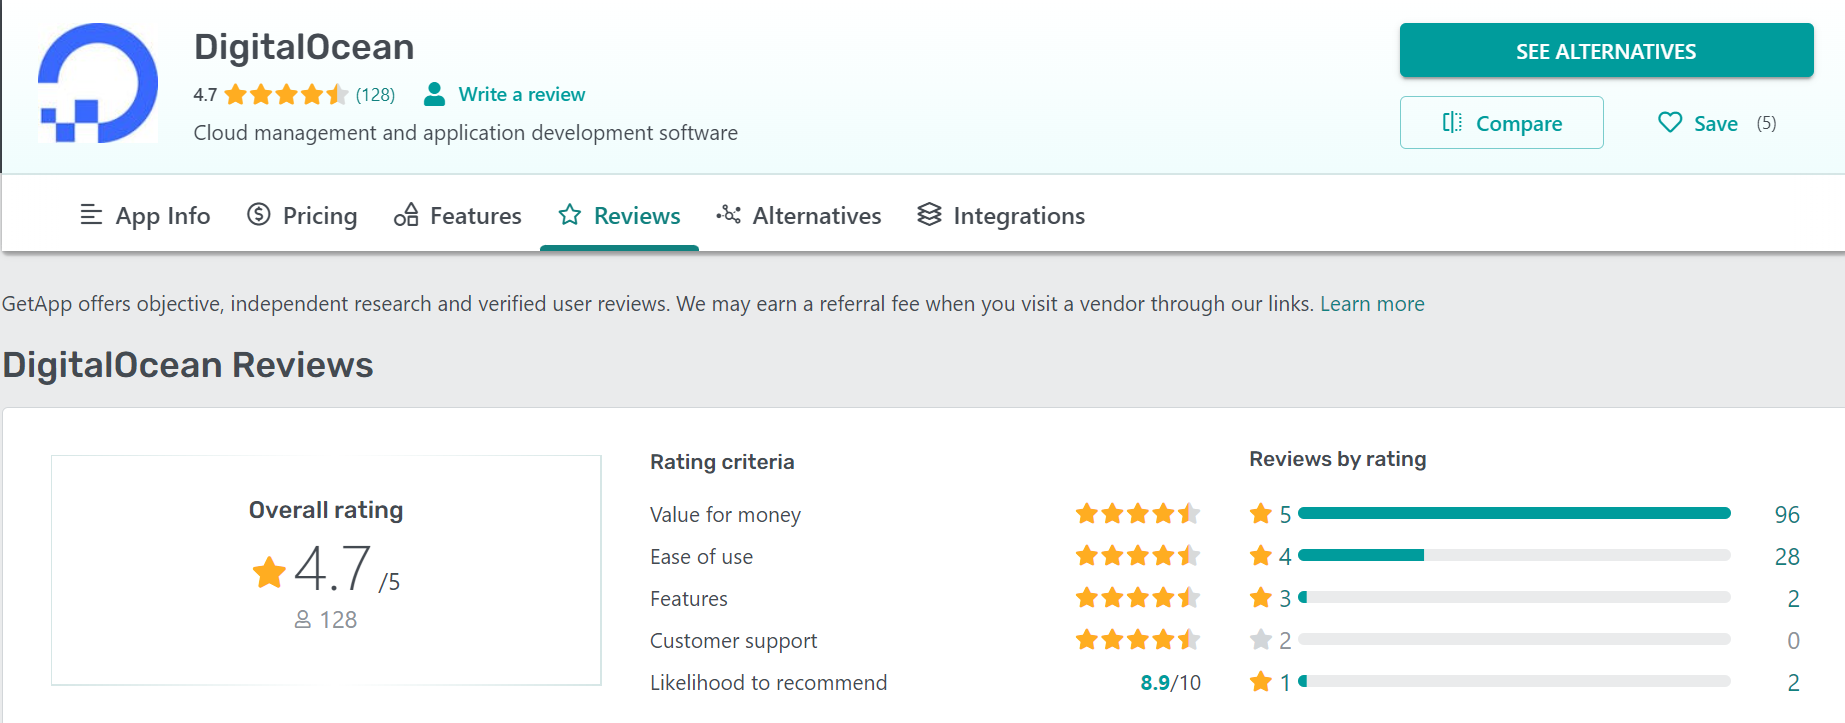Image resolution: width=1845 pixels, height=723 pixels.
Task: Click the DigitalOcean Reviews heading
Action: tap(188, 365)
